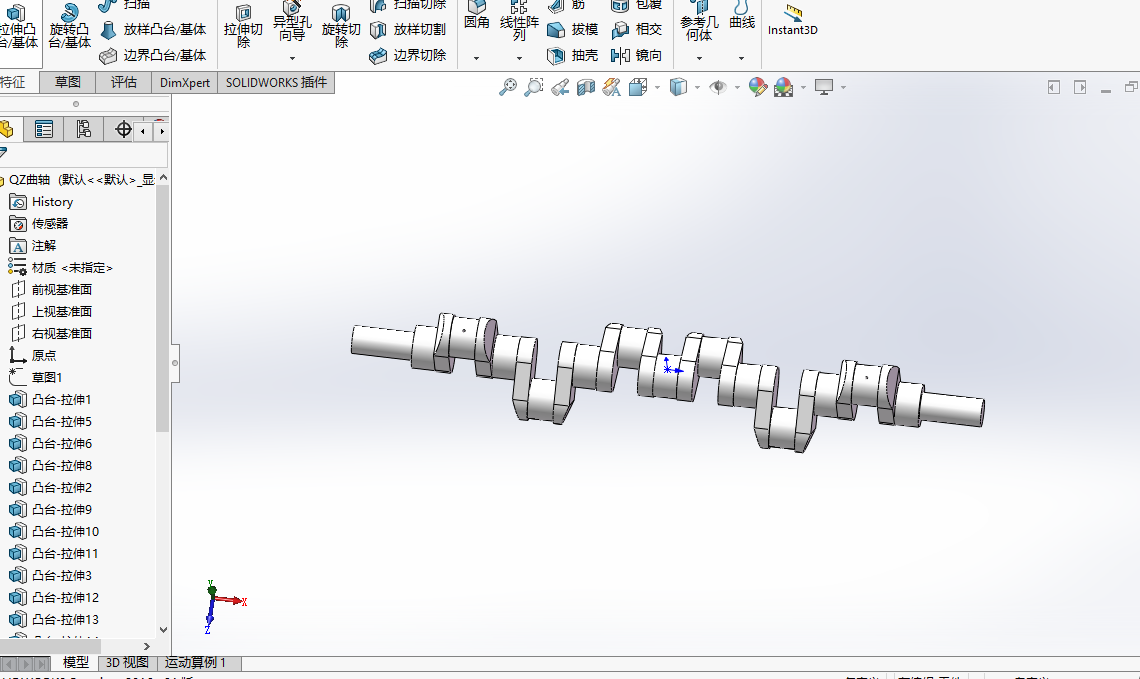Switch to the 草图 (Sketch) tab

[66, 83]
